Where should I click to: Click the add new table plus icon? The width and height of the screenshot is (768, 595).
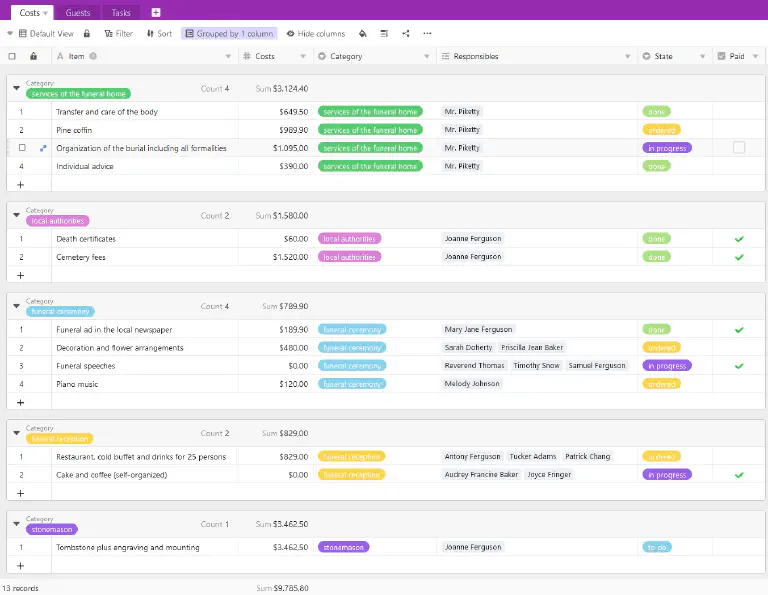[156, 13]
